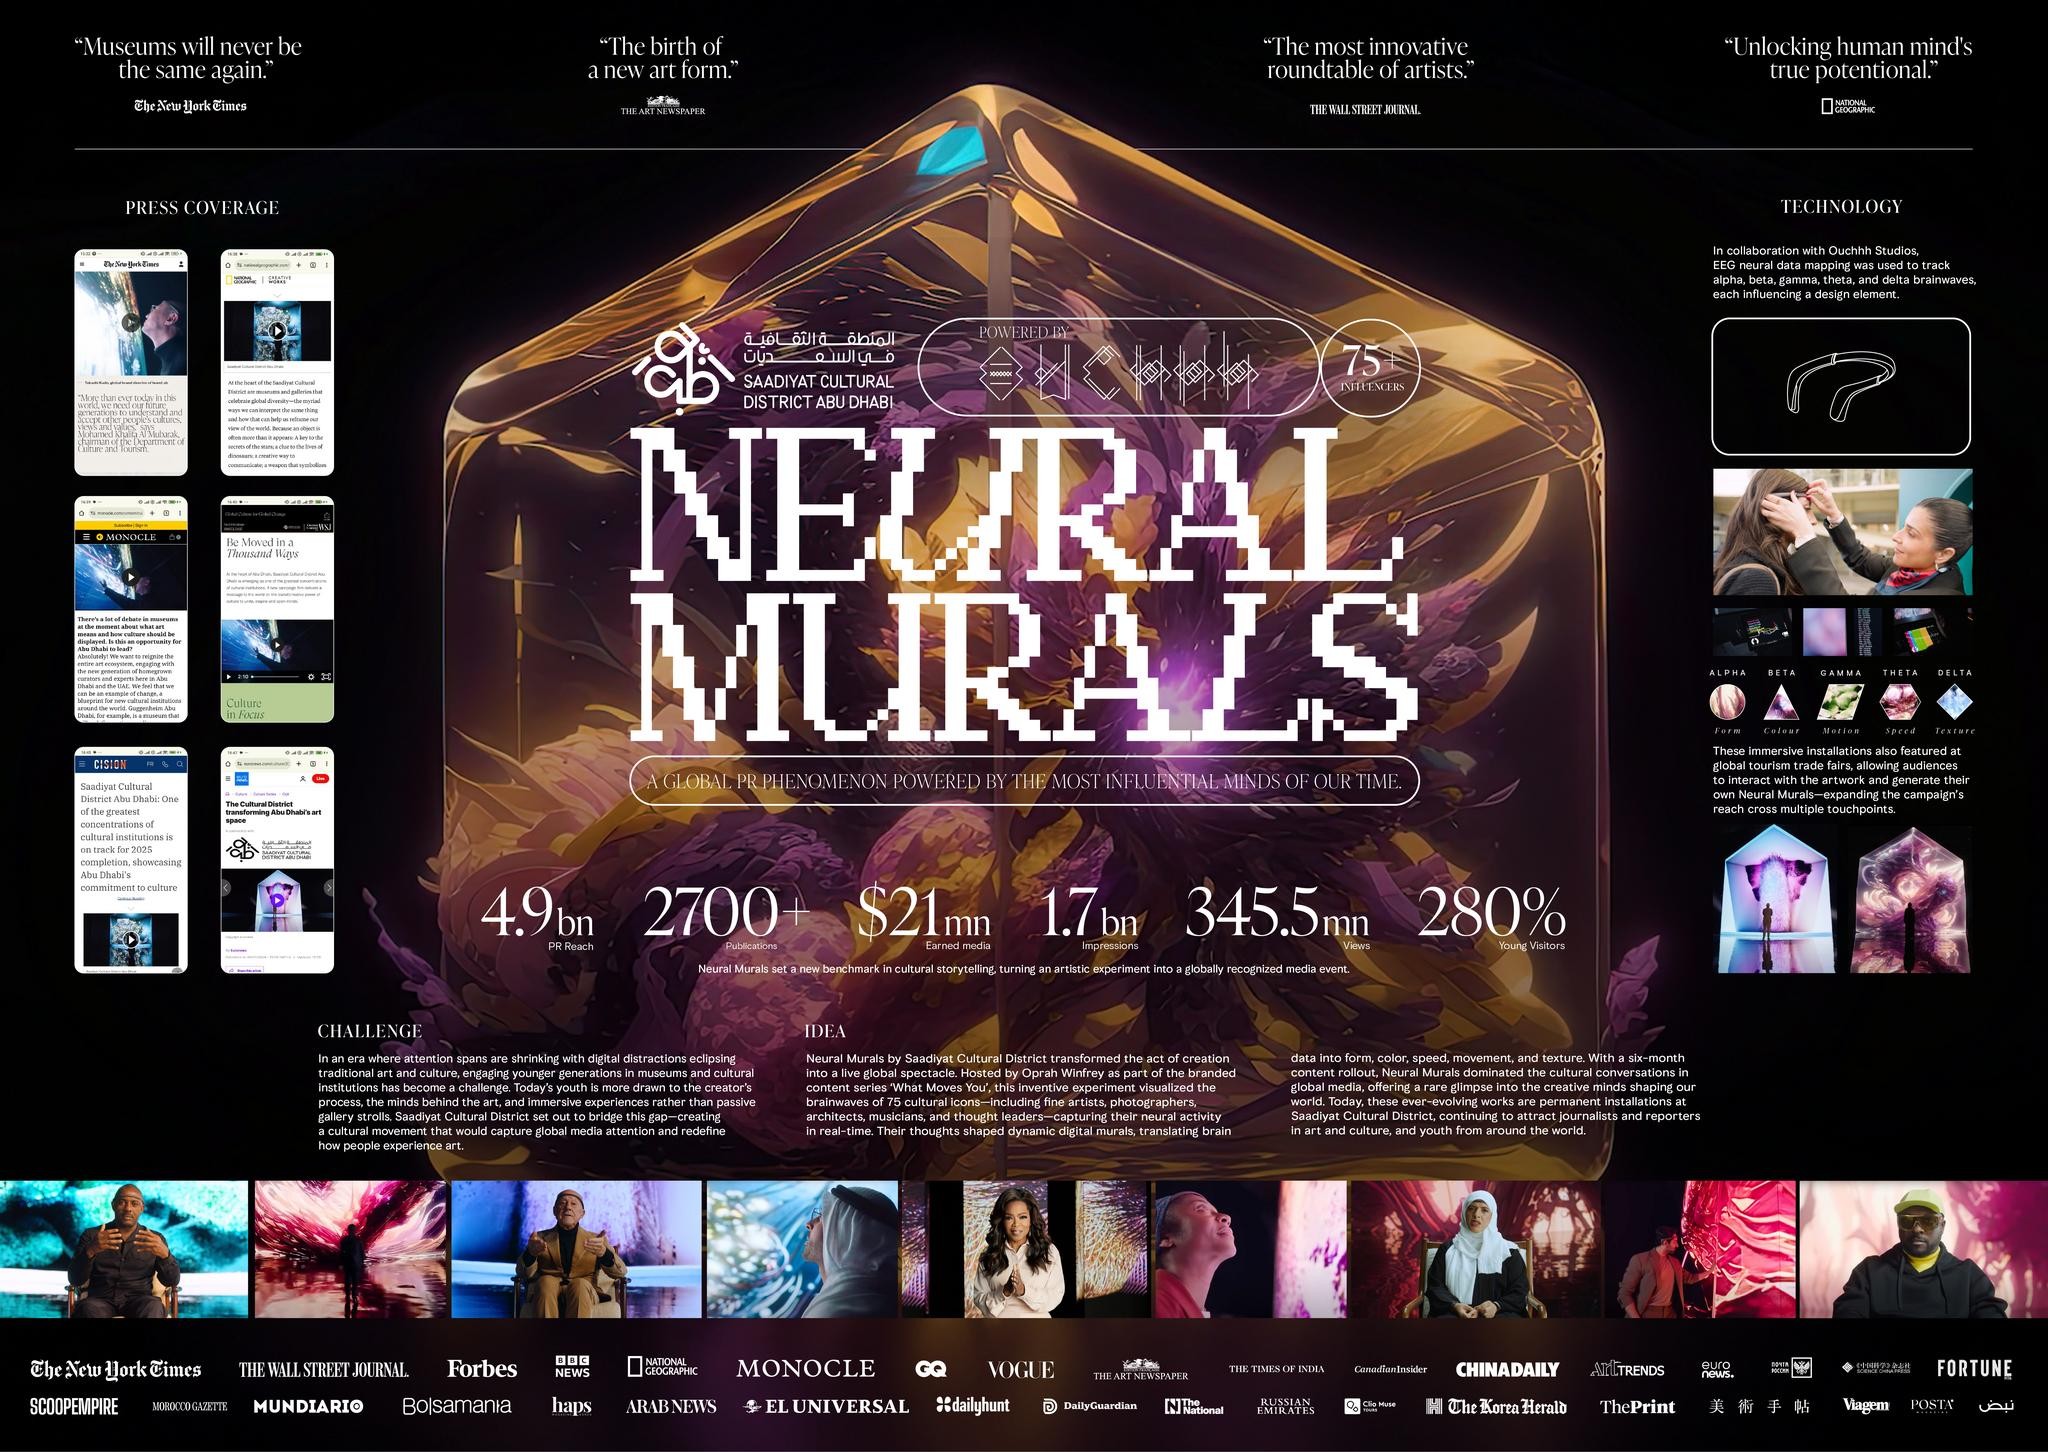Open the Cision hamburger menu icon
This screenshot has height=1452, width=2048.
(x=83, y=764)
